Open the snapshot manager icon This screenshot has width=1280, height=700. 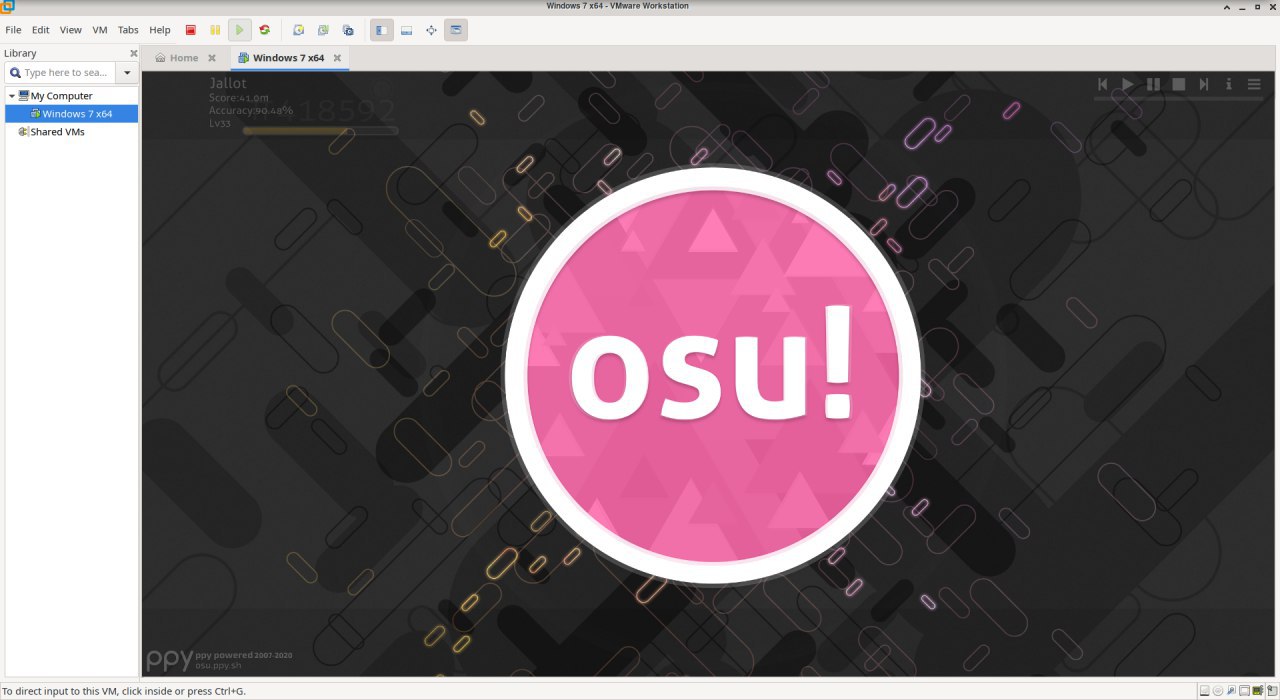click(x=348, y=30)
